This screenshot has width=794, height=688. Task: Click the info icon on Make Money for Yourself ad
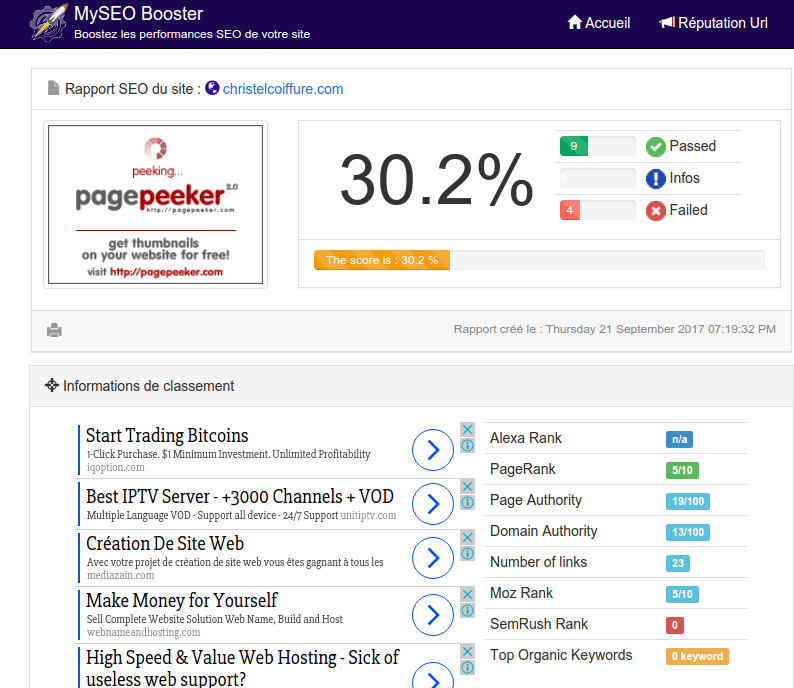[x=467, y=611]
